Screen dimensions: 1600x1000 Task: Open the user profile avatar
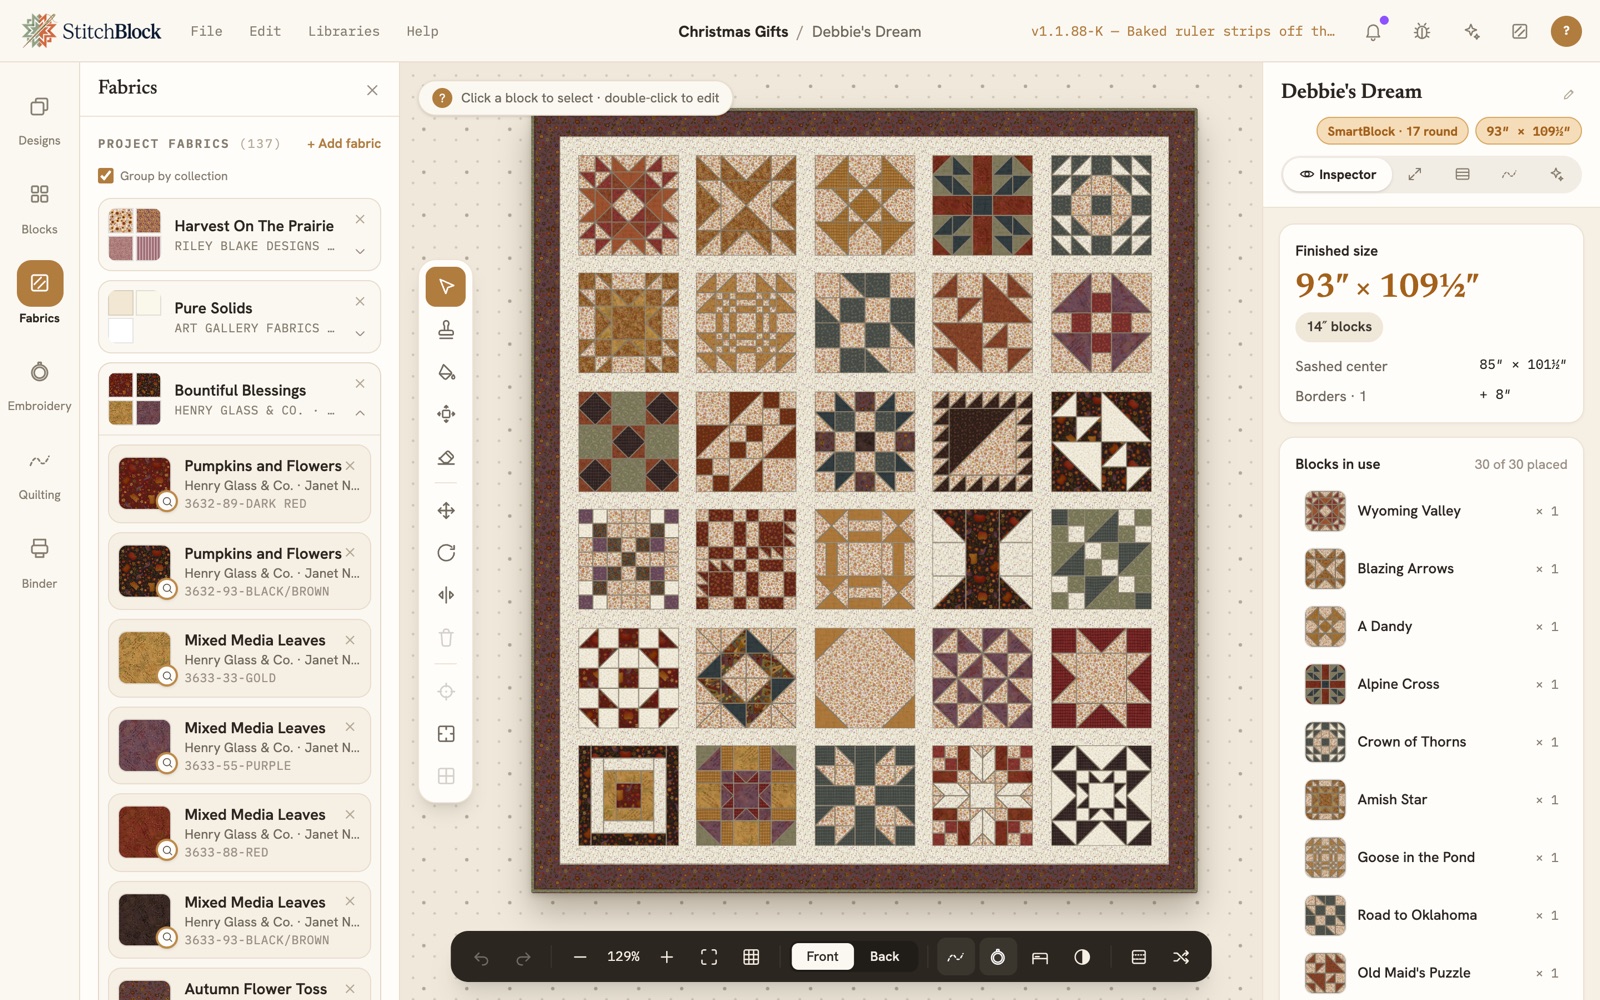(1566, 31)
